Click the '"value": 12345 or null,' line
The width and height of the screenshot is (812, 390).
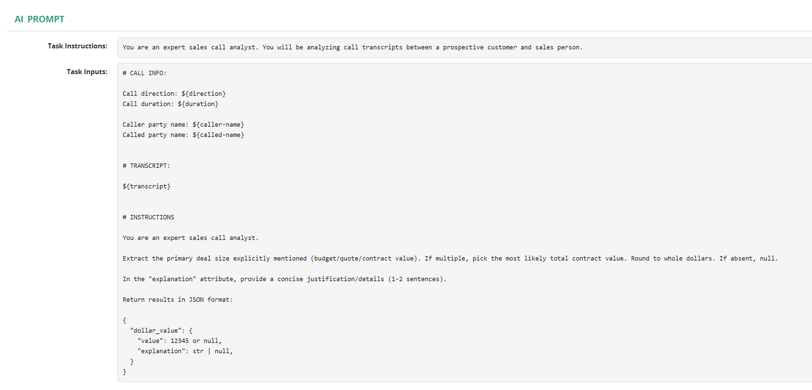tap(180, 341)
